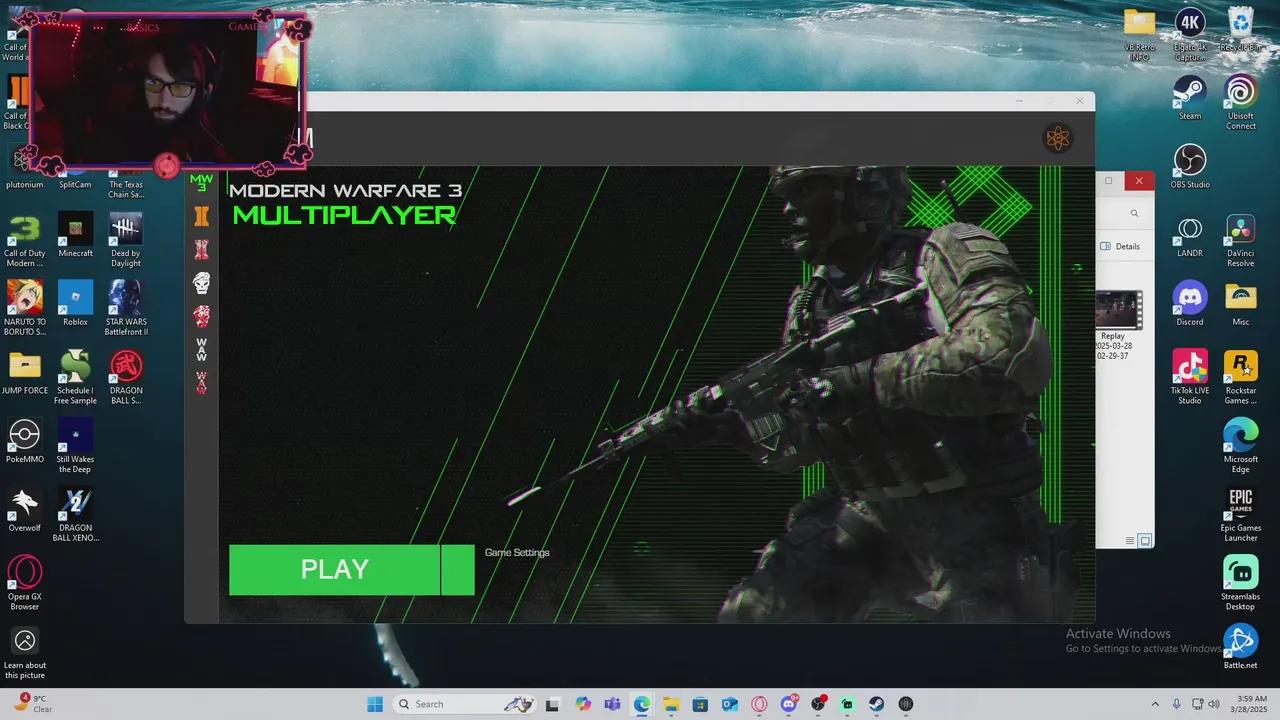This screenshot has width=1280, height=720.
Task: Open the Minecraft desktop shortcut
Action: 75,235
